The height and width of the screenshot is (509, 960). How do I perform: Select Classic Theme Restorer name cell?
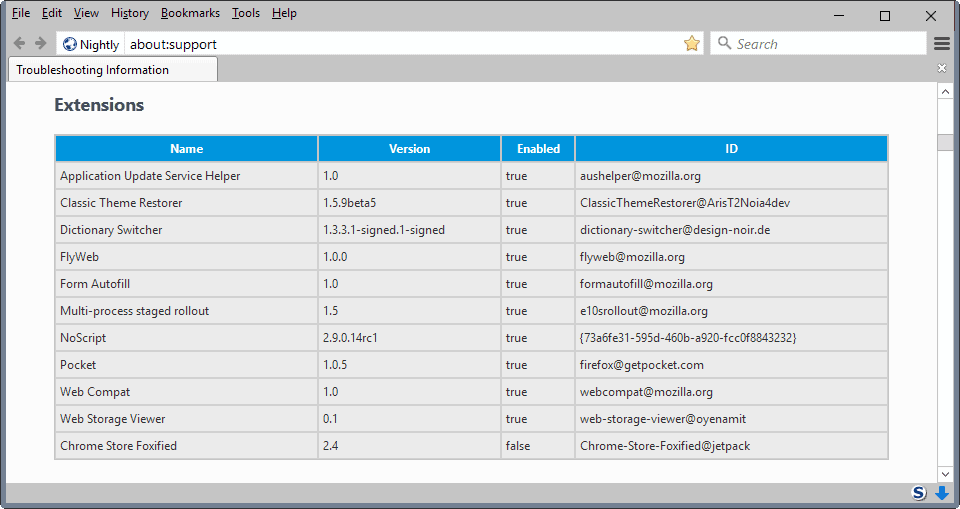tap(187, 203)
